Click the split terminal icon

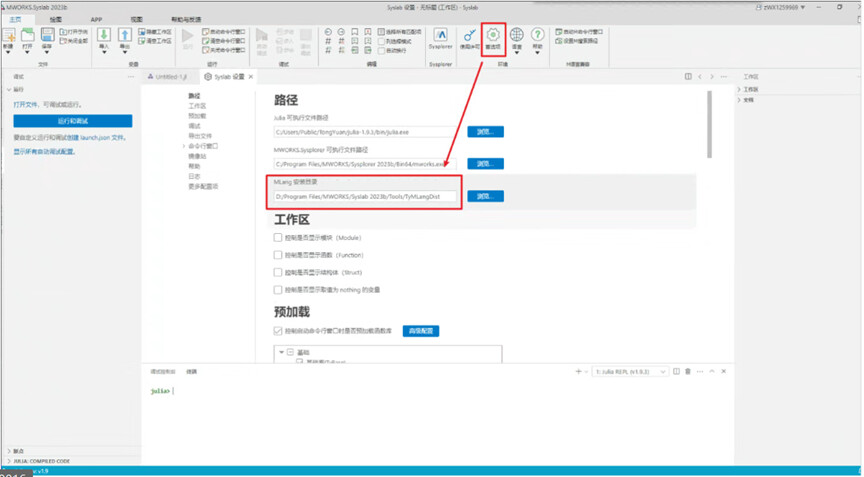pos(676,372)
